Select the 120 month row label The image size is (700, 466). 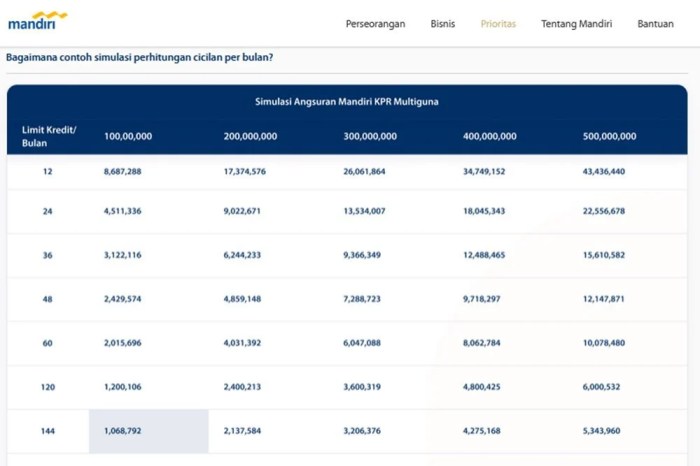[x=48, y=387]
